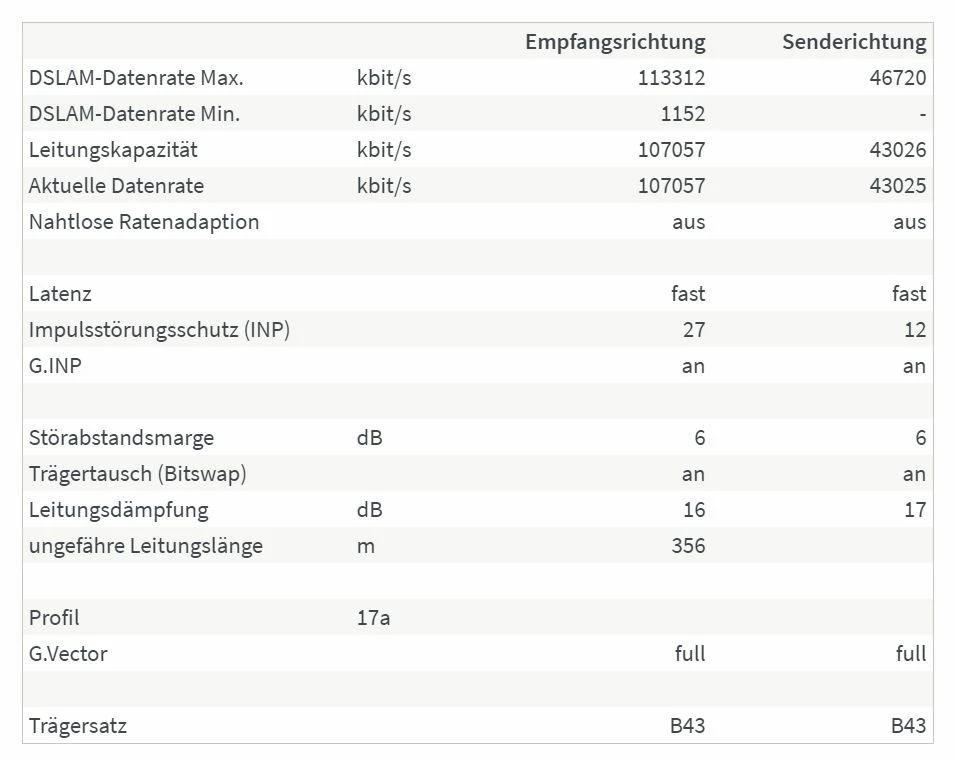Select the Leitungskapazität row label

click(x=113, y=150)
